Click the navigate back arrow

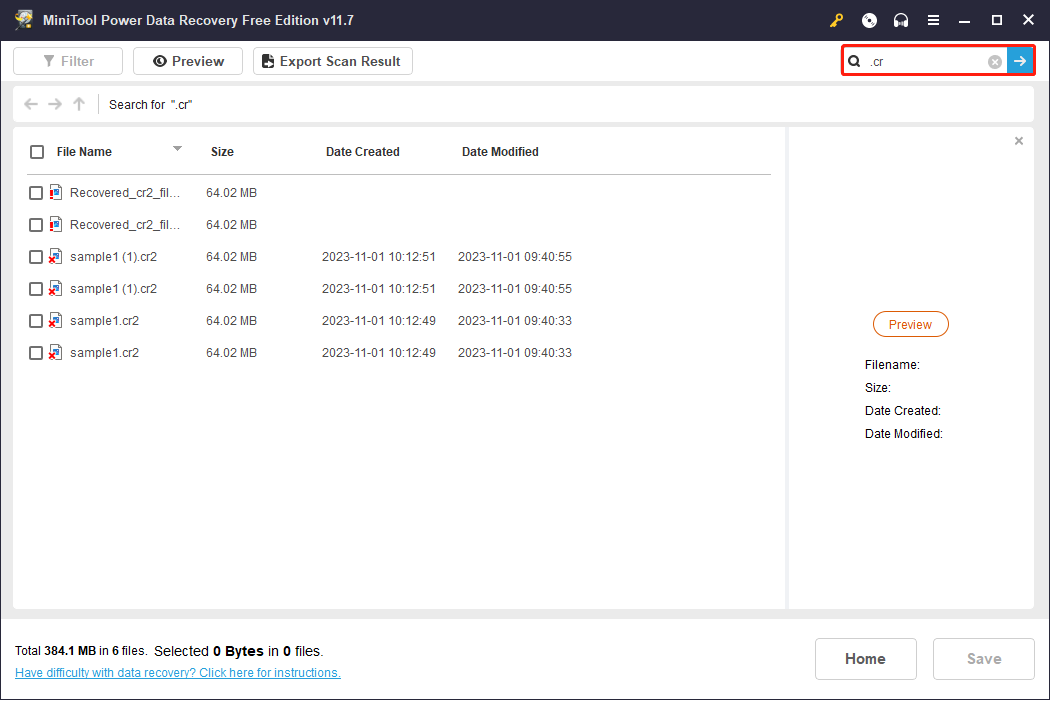tap(30, 104)
